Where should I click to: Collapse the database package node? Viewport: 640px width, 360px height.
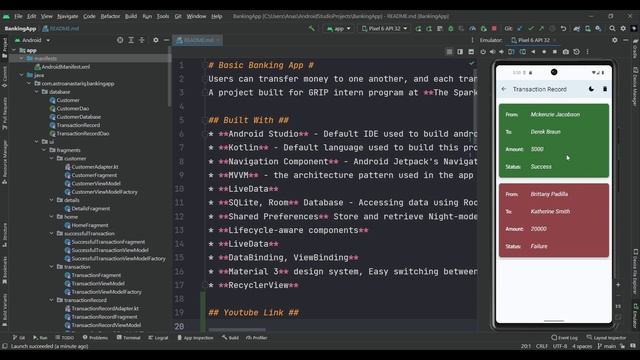tap(37, 92)
